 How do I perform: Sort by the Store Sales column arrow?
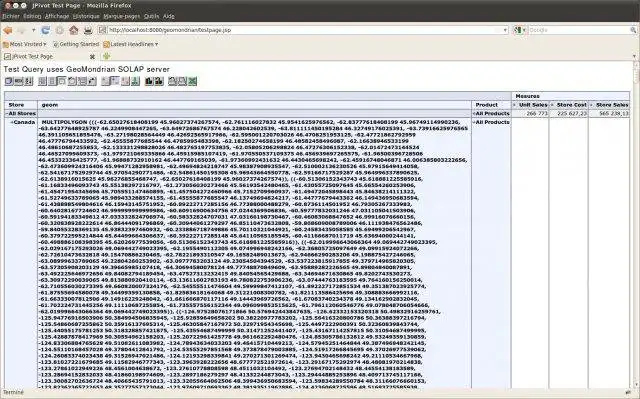592,105
